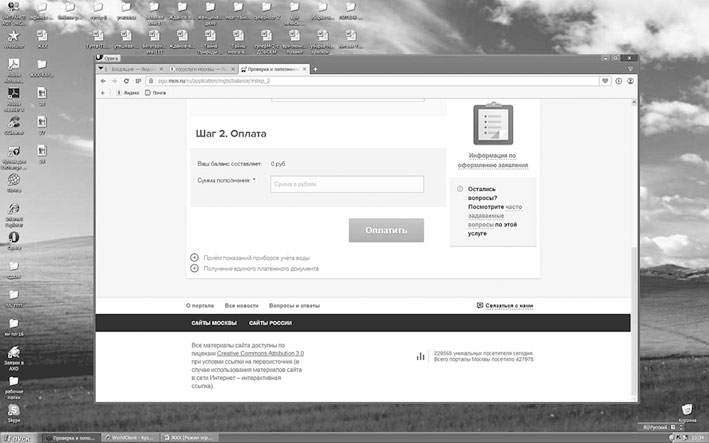The width and height of the screenshot is (709, 443).
Task: Open the Вопросы и ответы footer link
Action: tap(294, 306)
